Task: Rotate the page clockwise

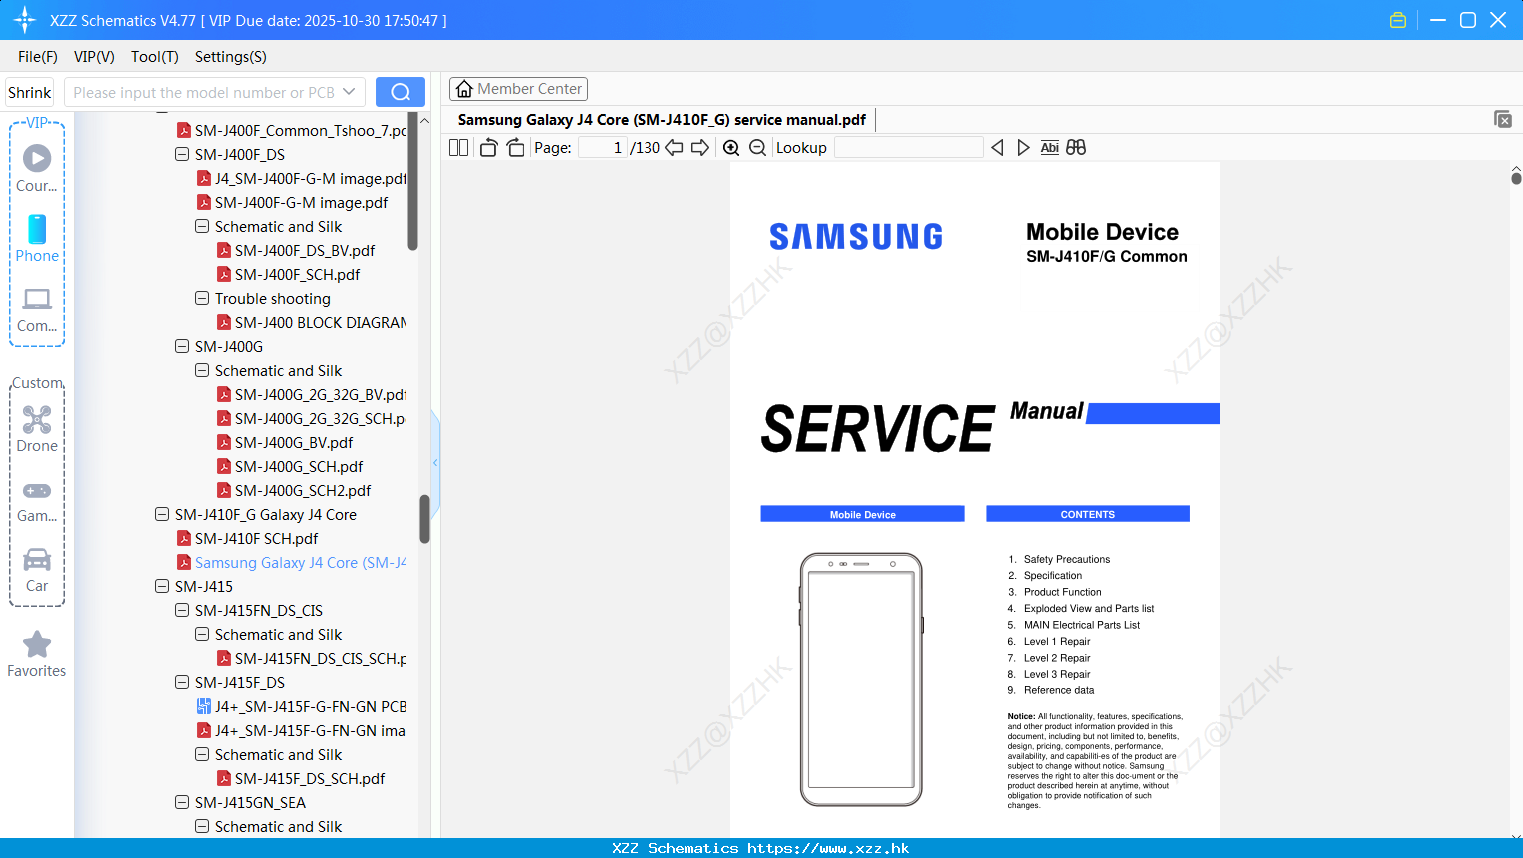Action: point(515,148)
